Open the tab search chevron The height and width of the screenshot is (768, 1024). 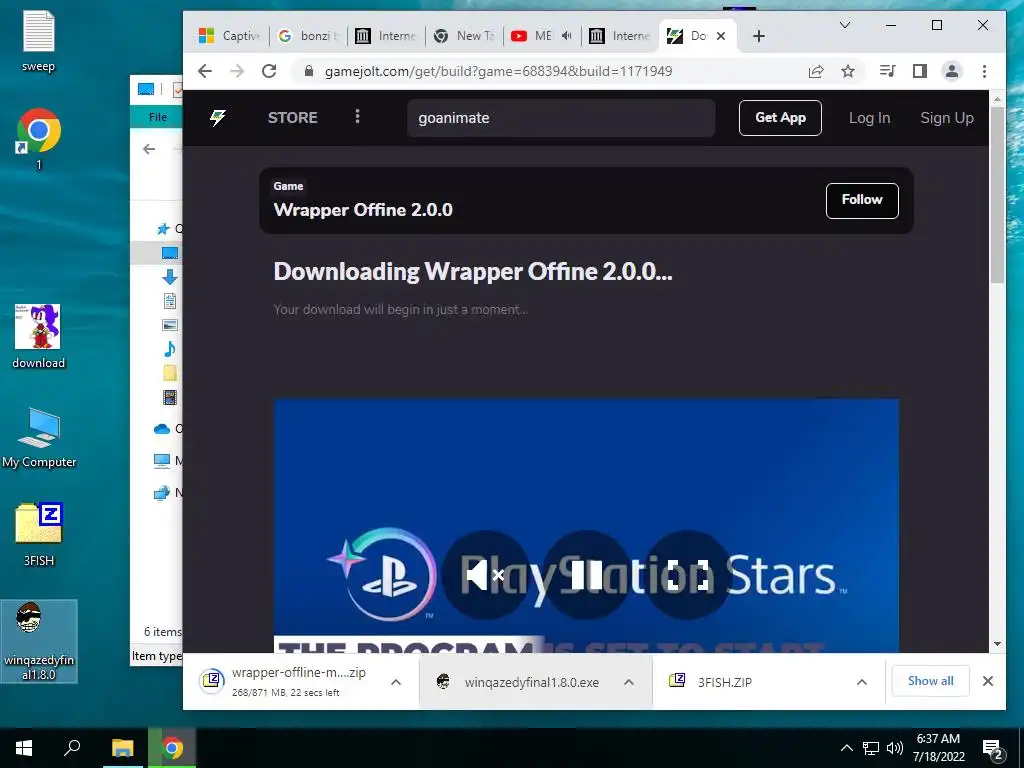844,25
